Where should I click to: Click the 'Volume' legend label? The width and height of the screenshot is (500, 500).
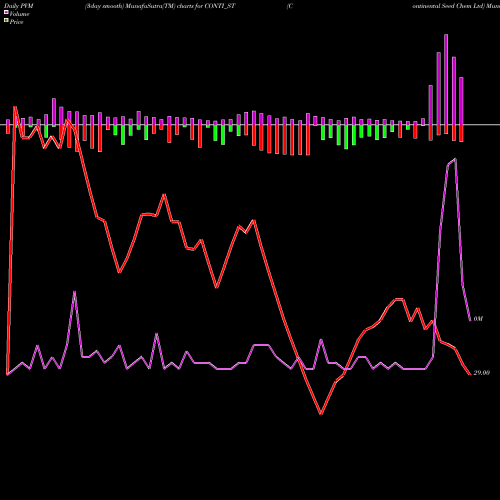pyautogui.click(x=19, y=14)
